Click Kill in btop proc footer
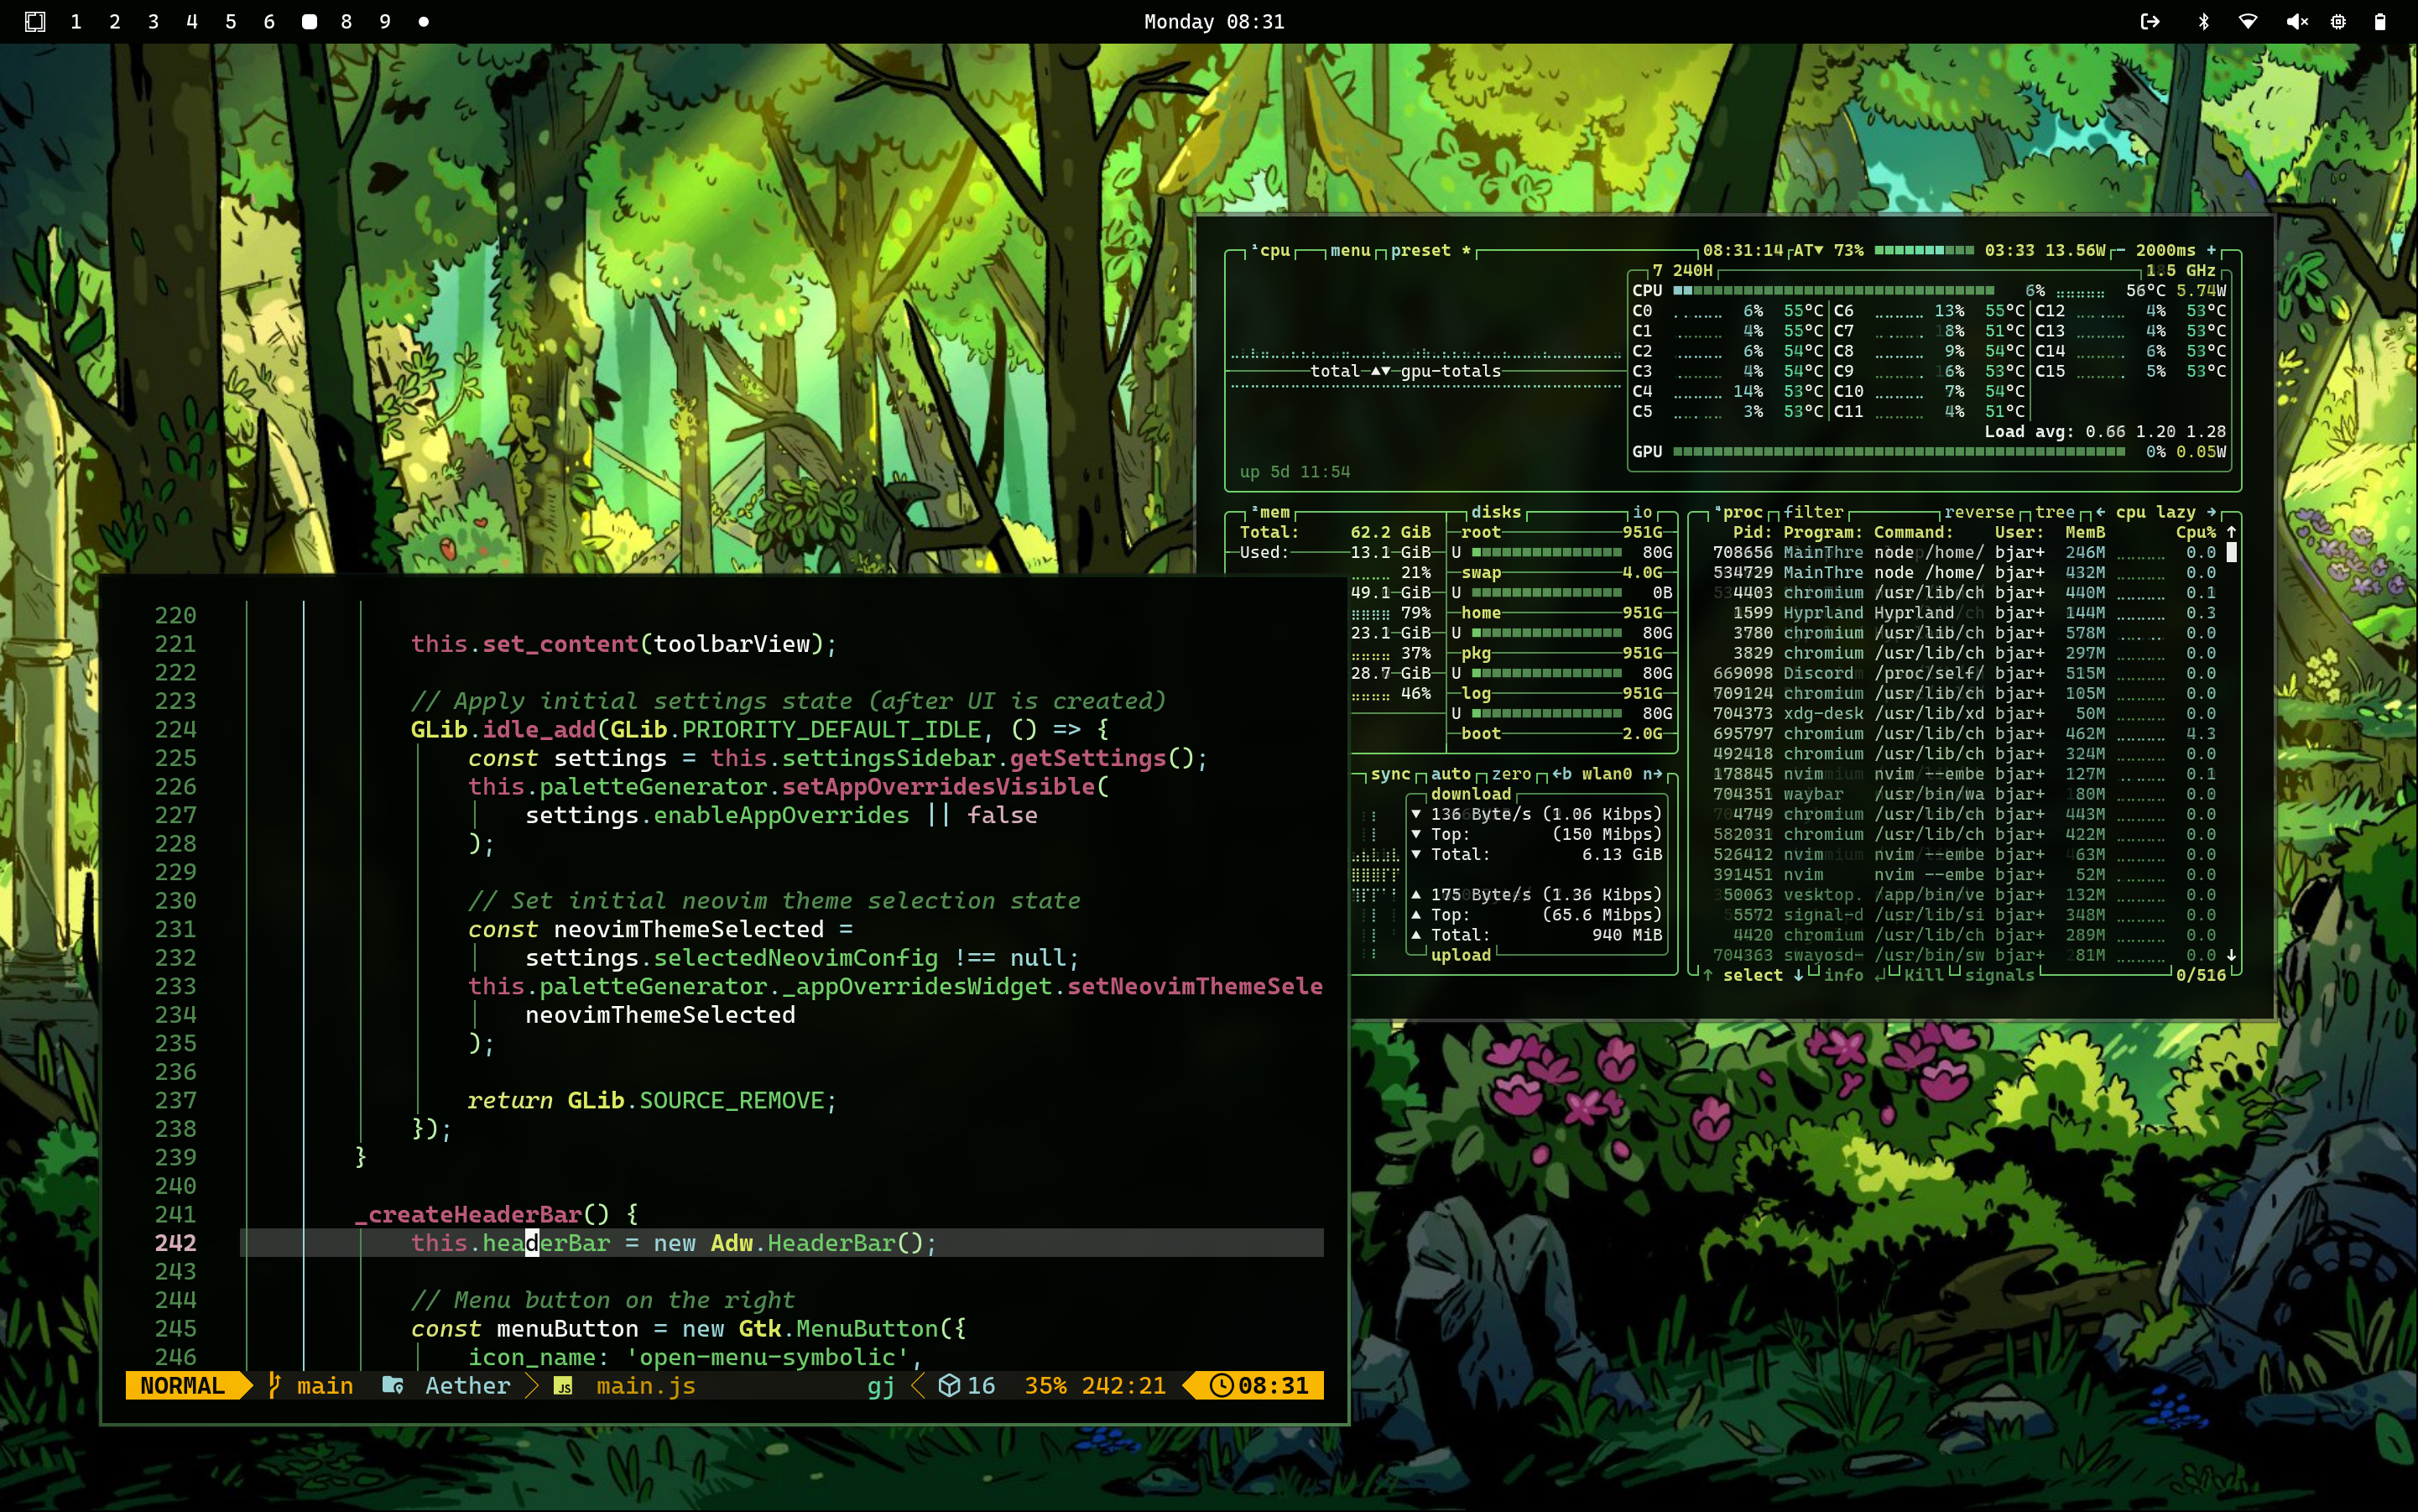Viewport: 2418px width, 1512px height. click(1923, 975)
